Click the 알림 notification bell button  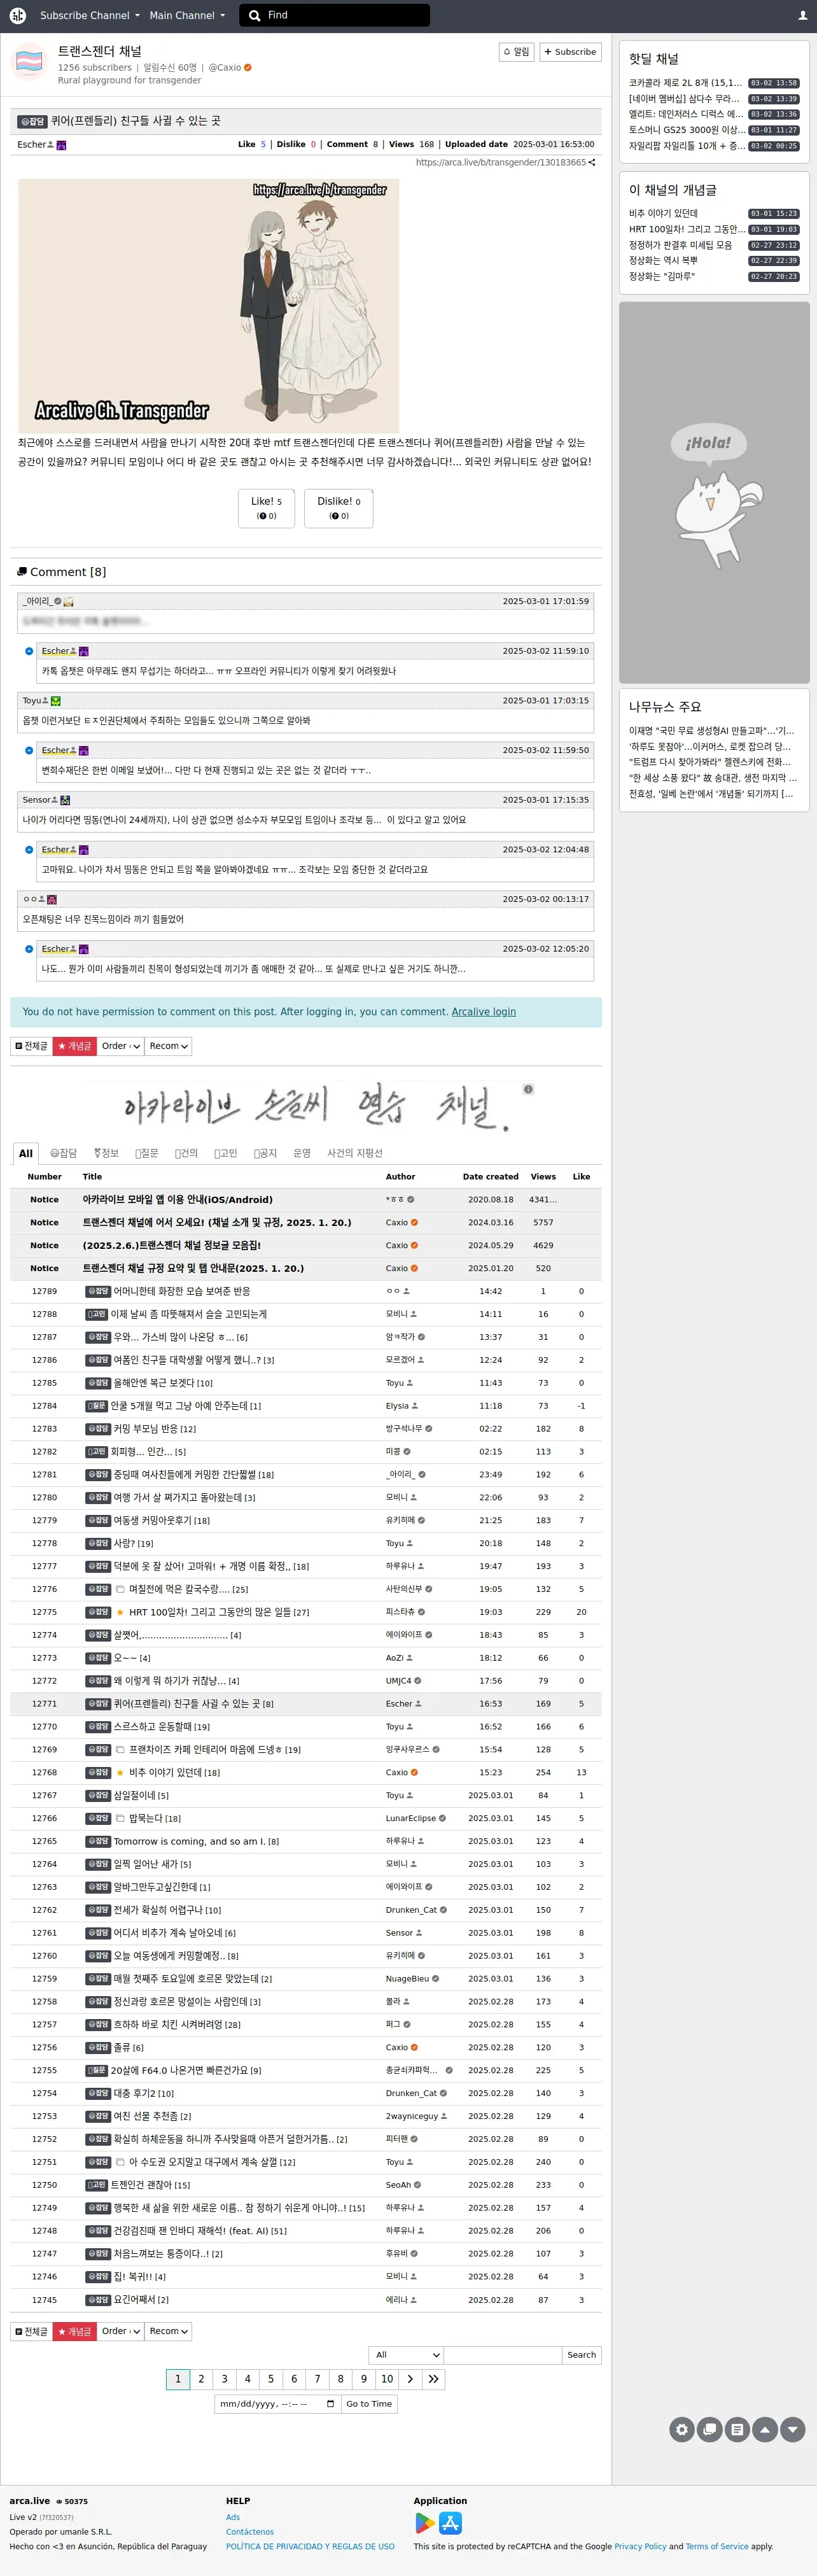pos(516,52)
